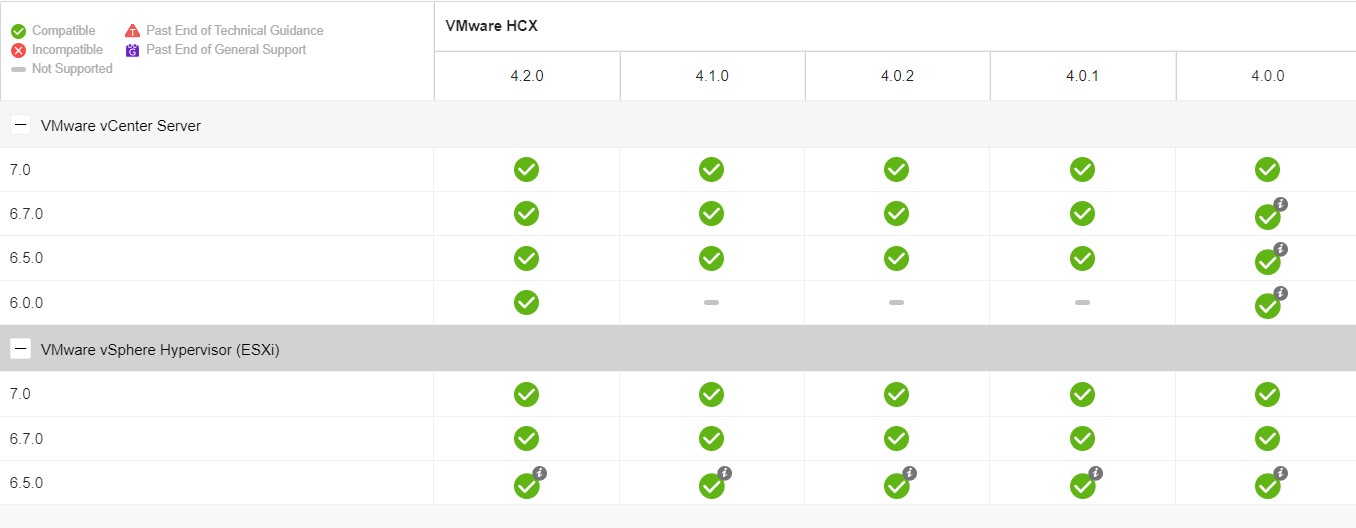Click compatible checkmark for vCenter 6.0.0 HCX 4.2.0
The height and width of the screenshot is (528, 1356).
point(526,302)
